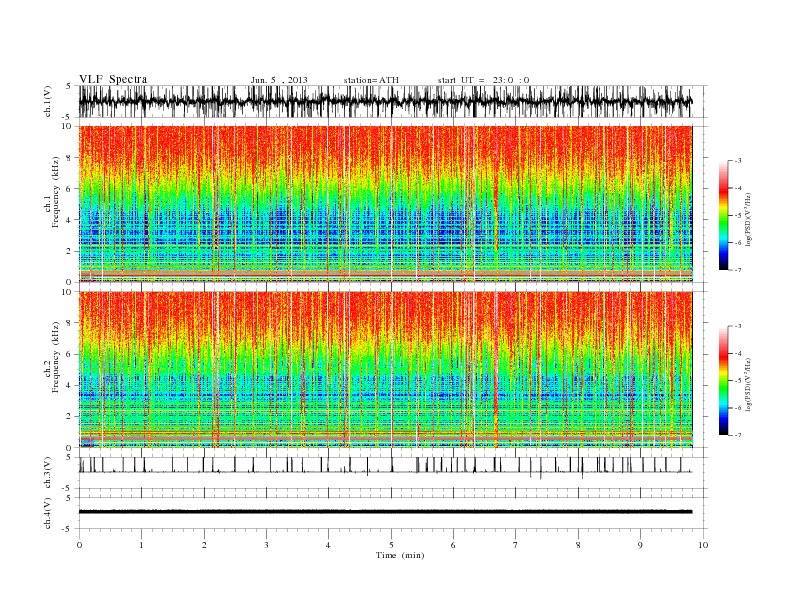Click inside the ch.1 spectrogram panel
Screen dimensions: 792x612
coord(385,204)
